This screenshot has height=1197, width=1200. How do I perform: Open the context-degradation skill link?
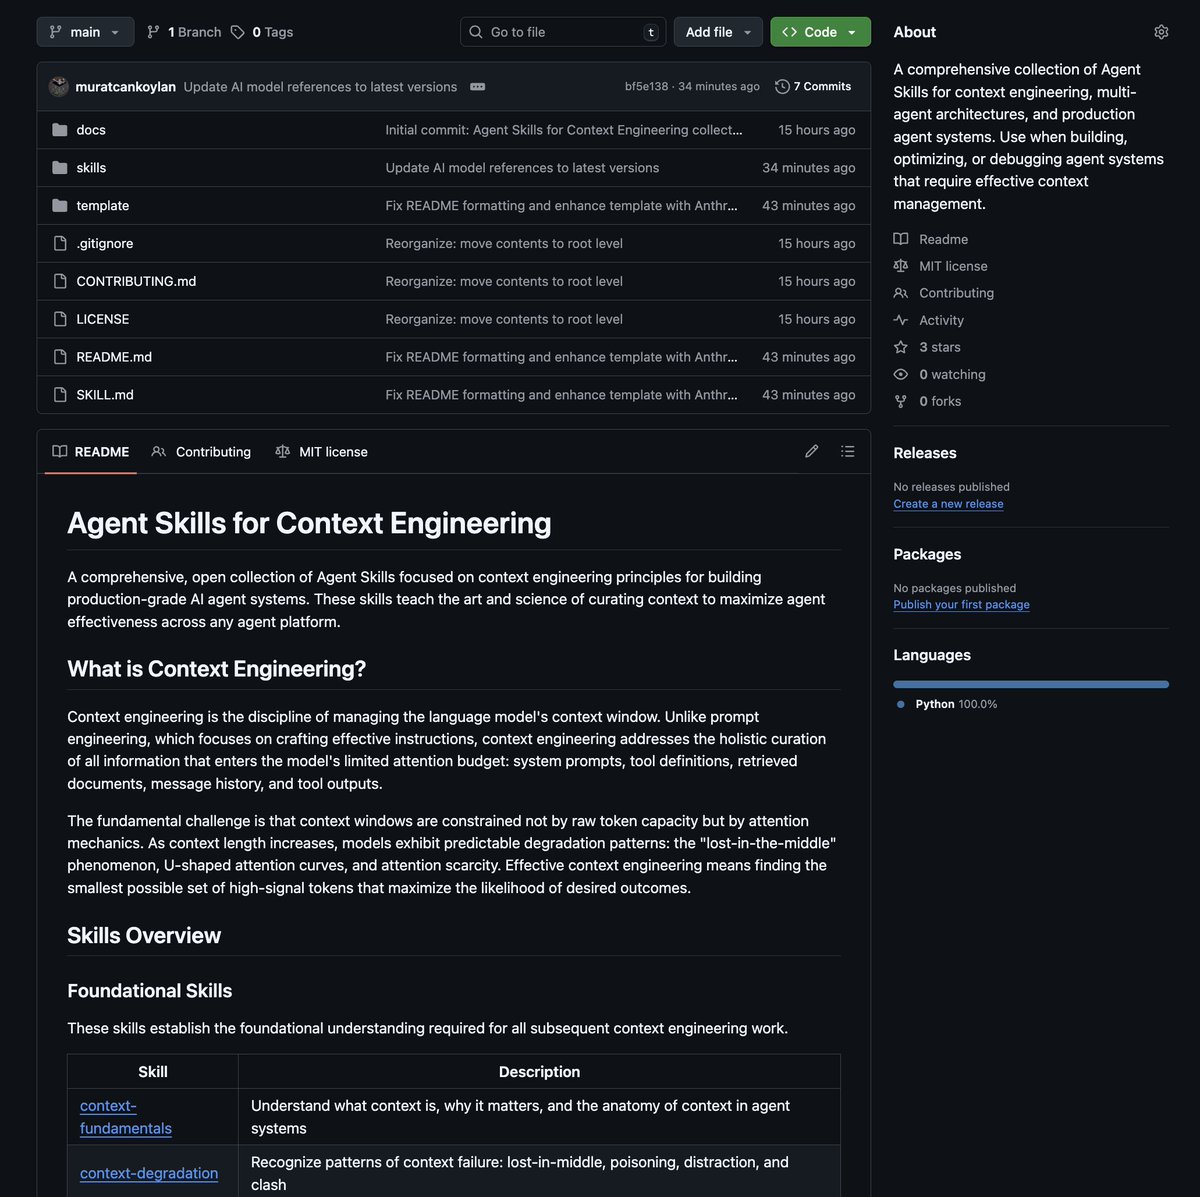(149, 1173)
